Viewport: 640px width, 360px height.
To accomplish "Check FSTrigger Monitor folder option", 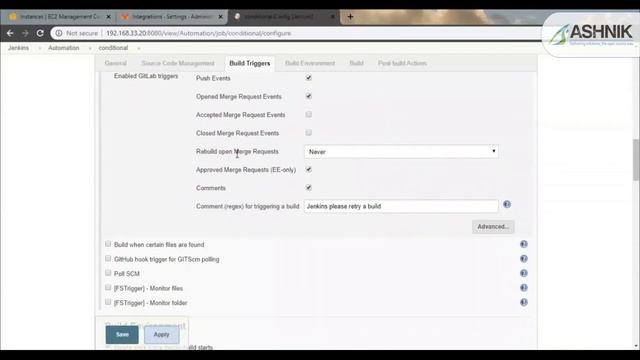I will (x=108, y=302).
